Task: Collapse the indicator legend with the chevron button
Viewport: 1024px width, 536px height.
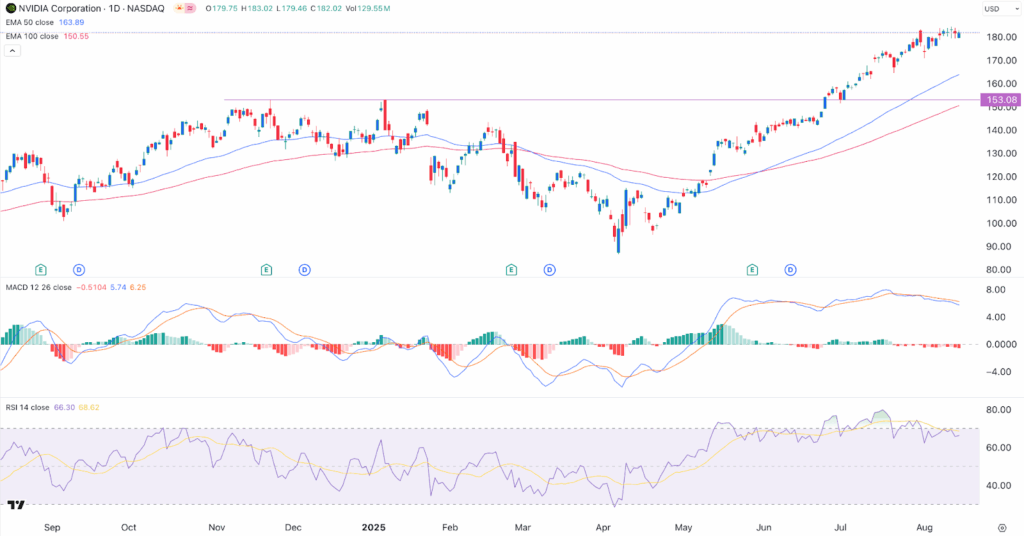Action: pos(12,50)
